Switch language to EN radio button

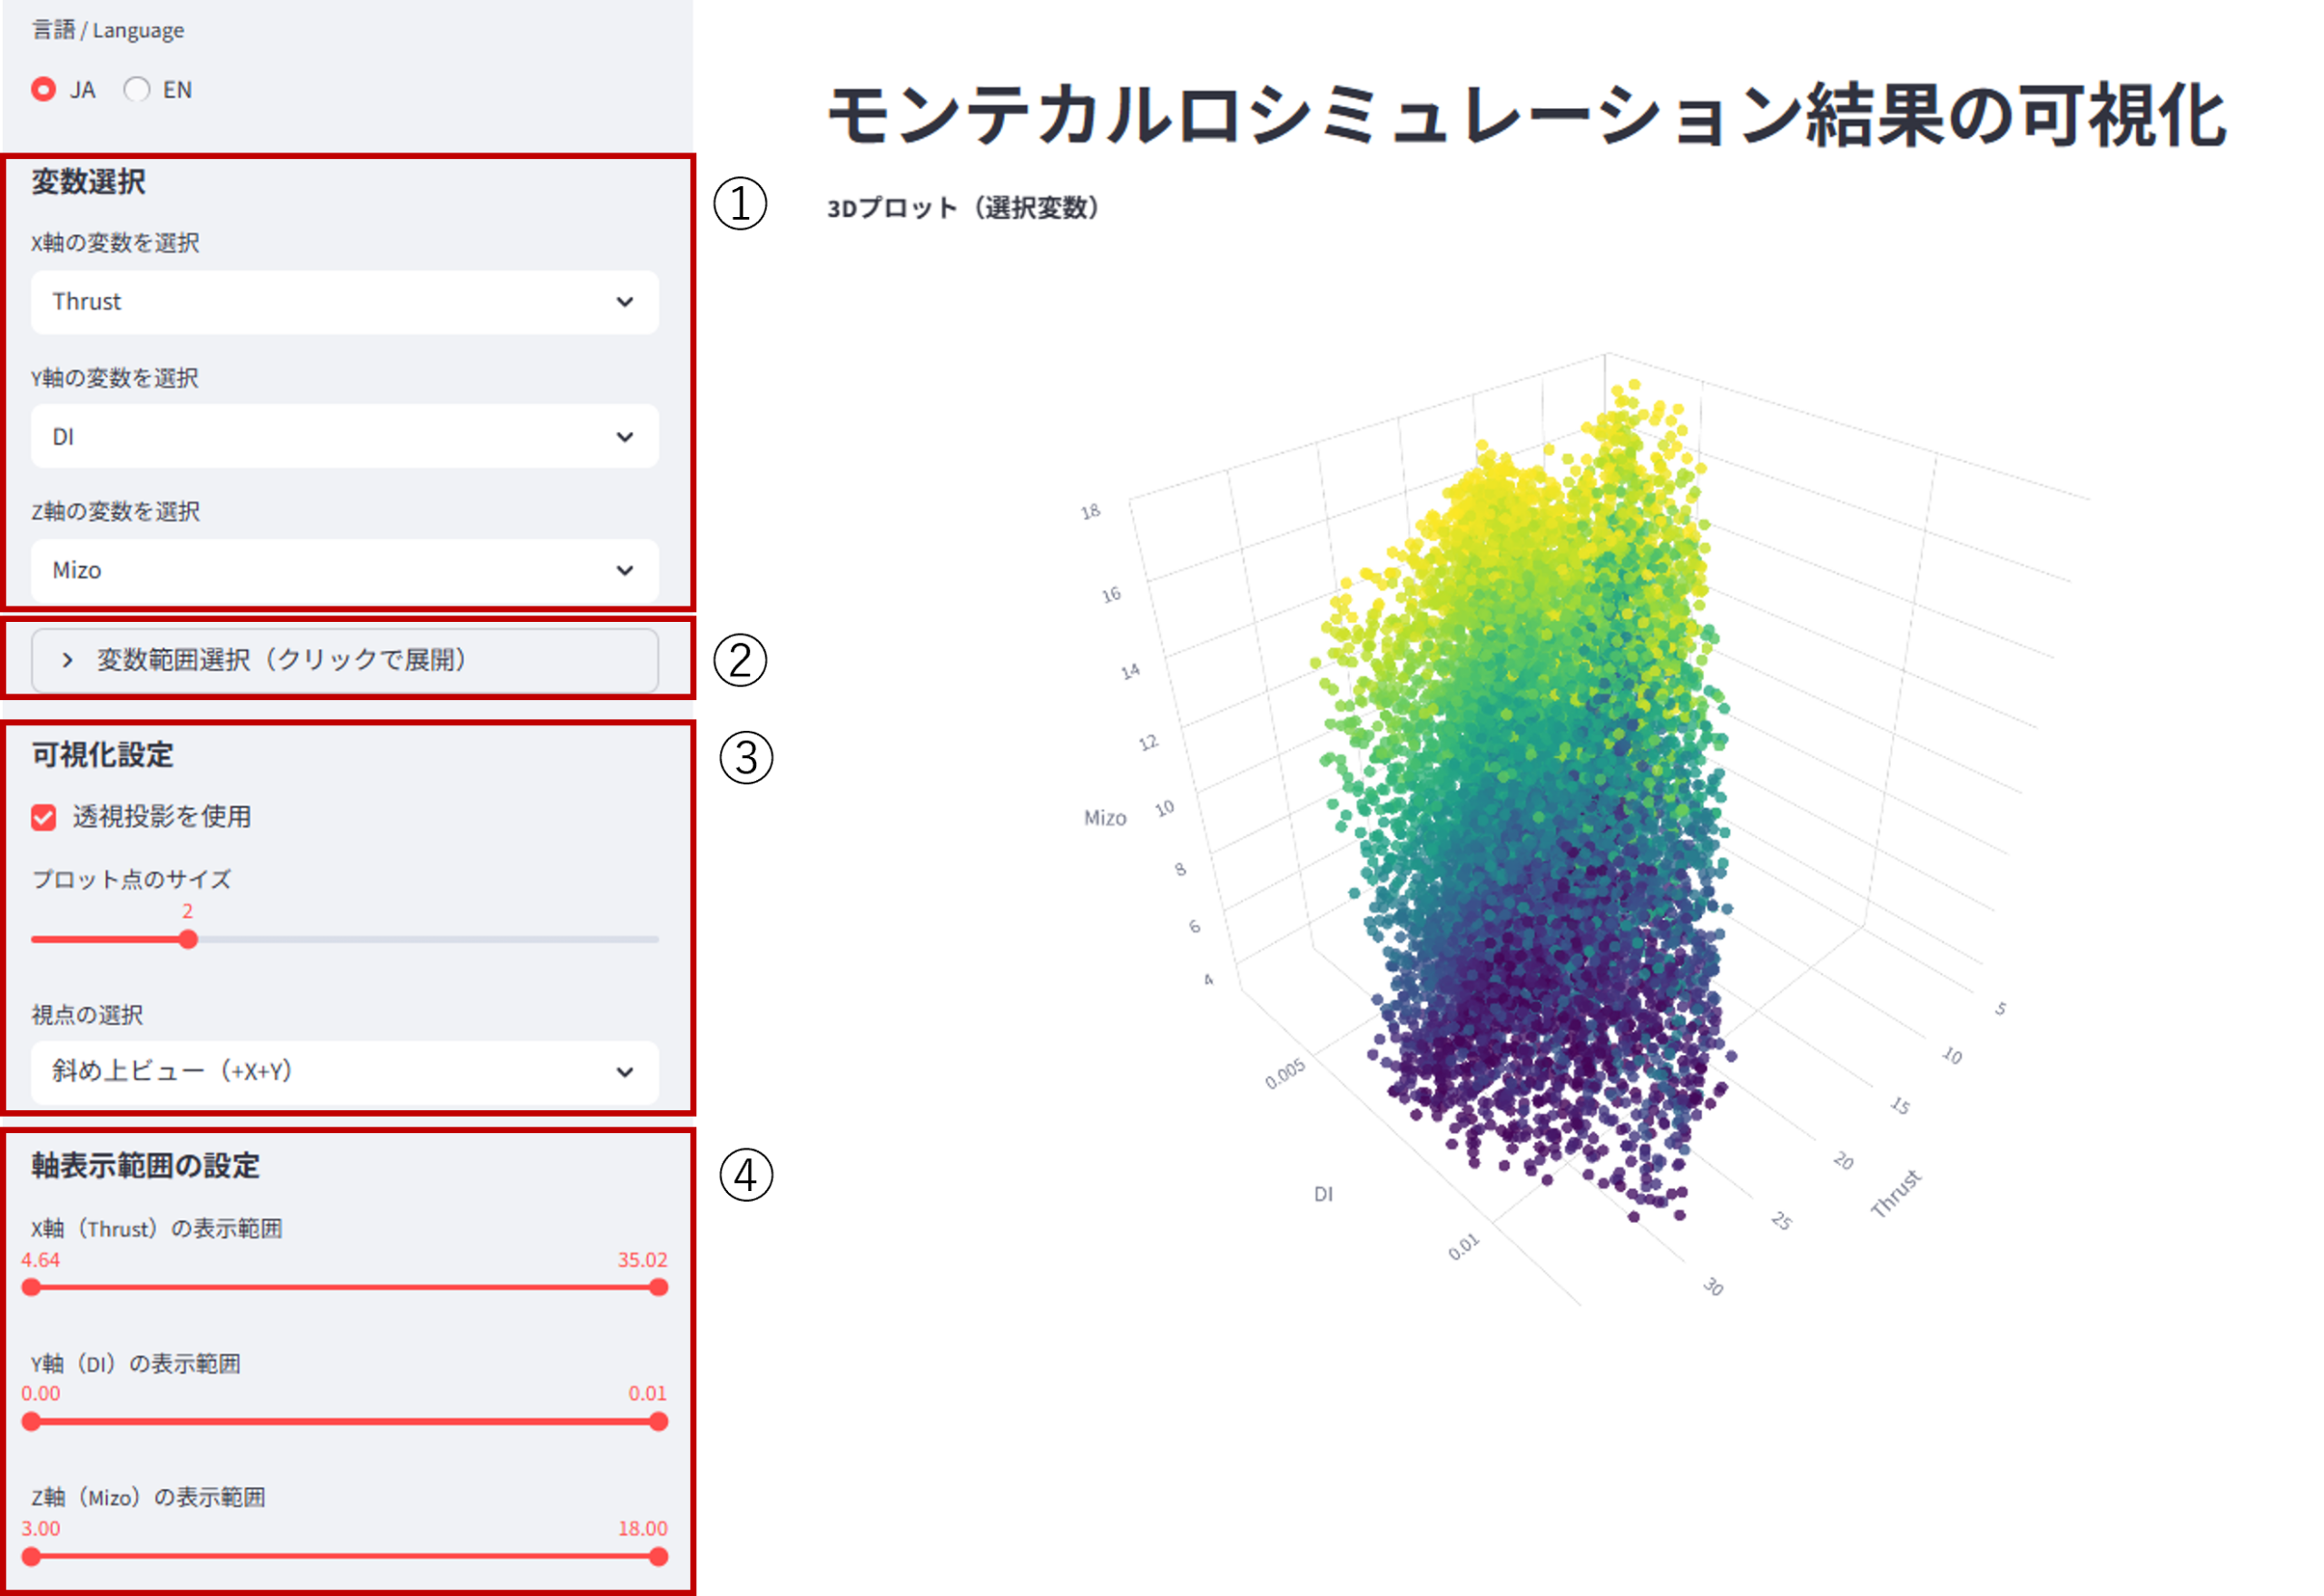(137, 89)
